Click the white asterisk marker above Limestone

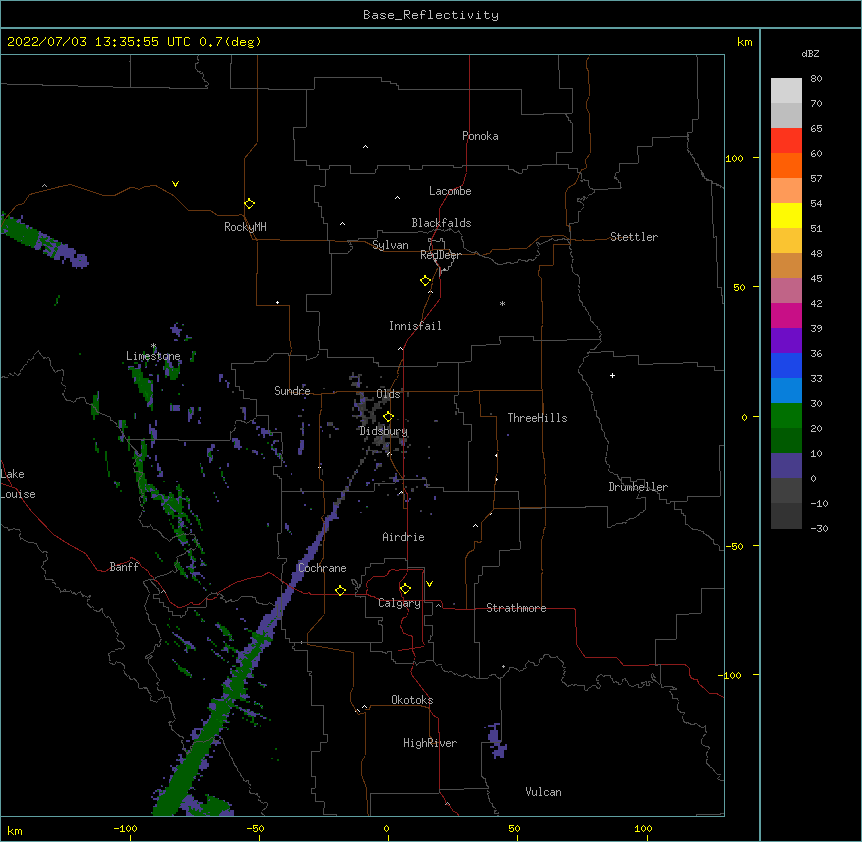153,346
